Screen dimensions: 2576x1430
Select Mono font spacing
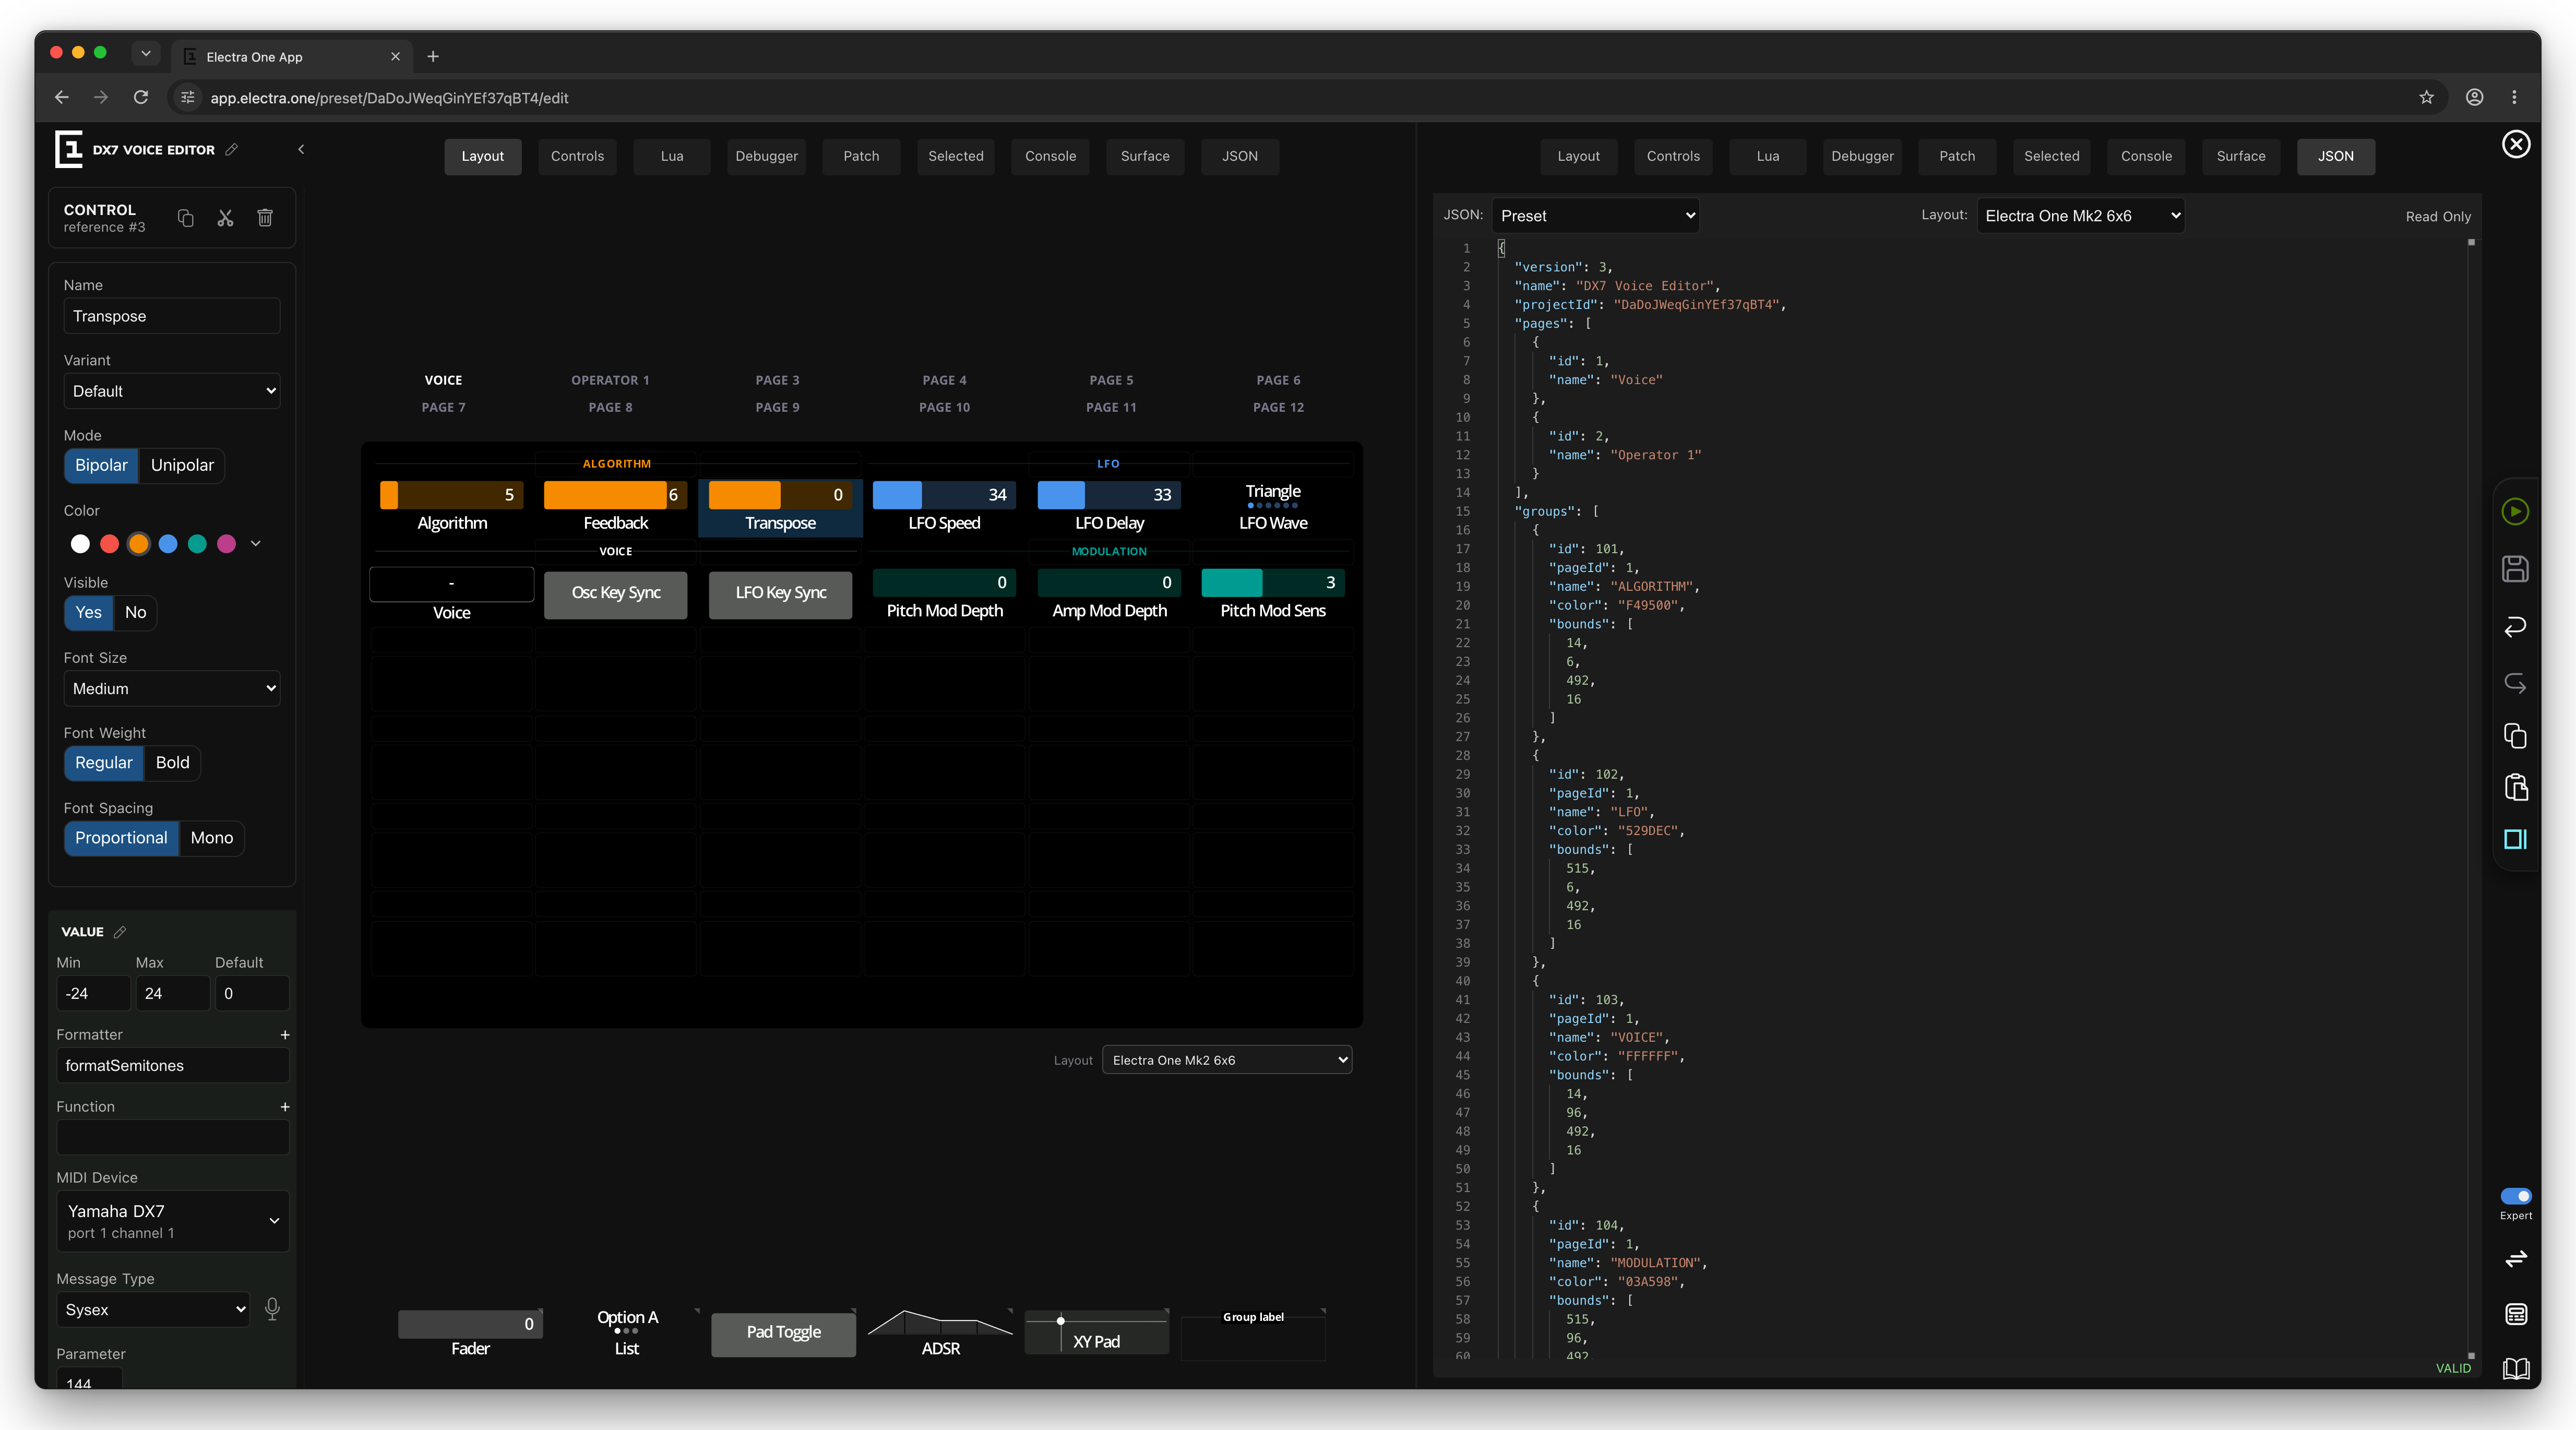212,838
